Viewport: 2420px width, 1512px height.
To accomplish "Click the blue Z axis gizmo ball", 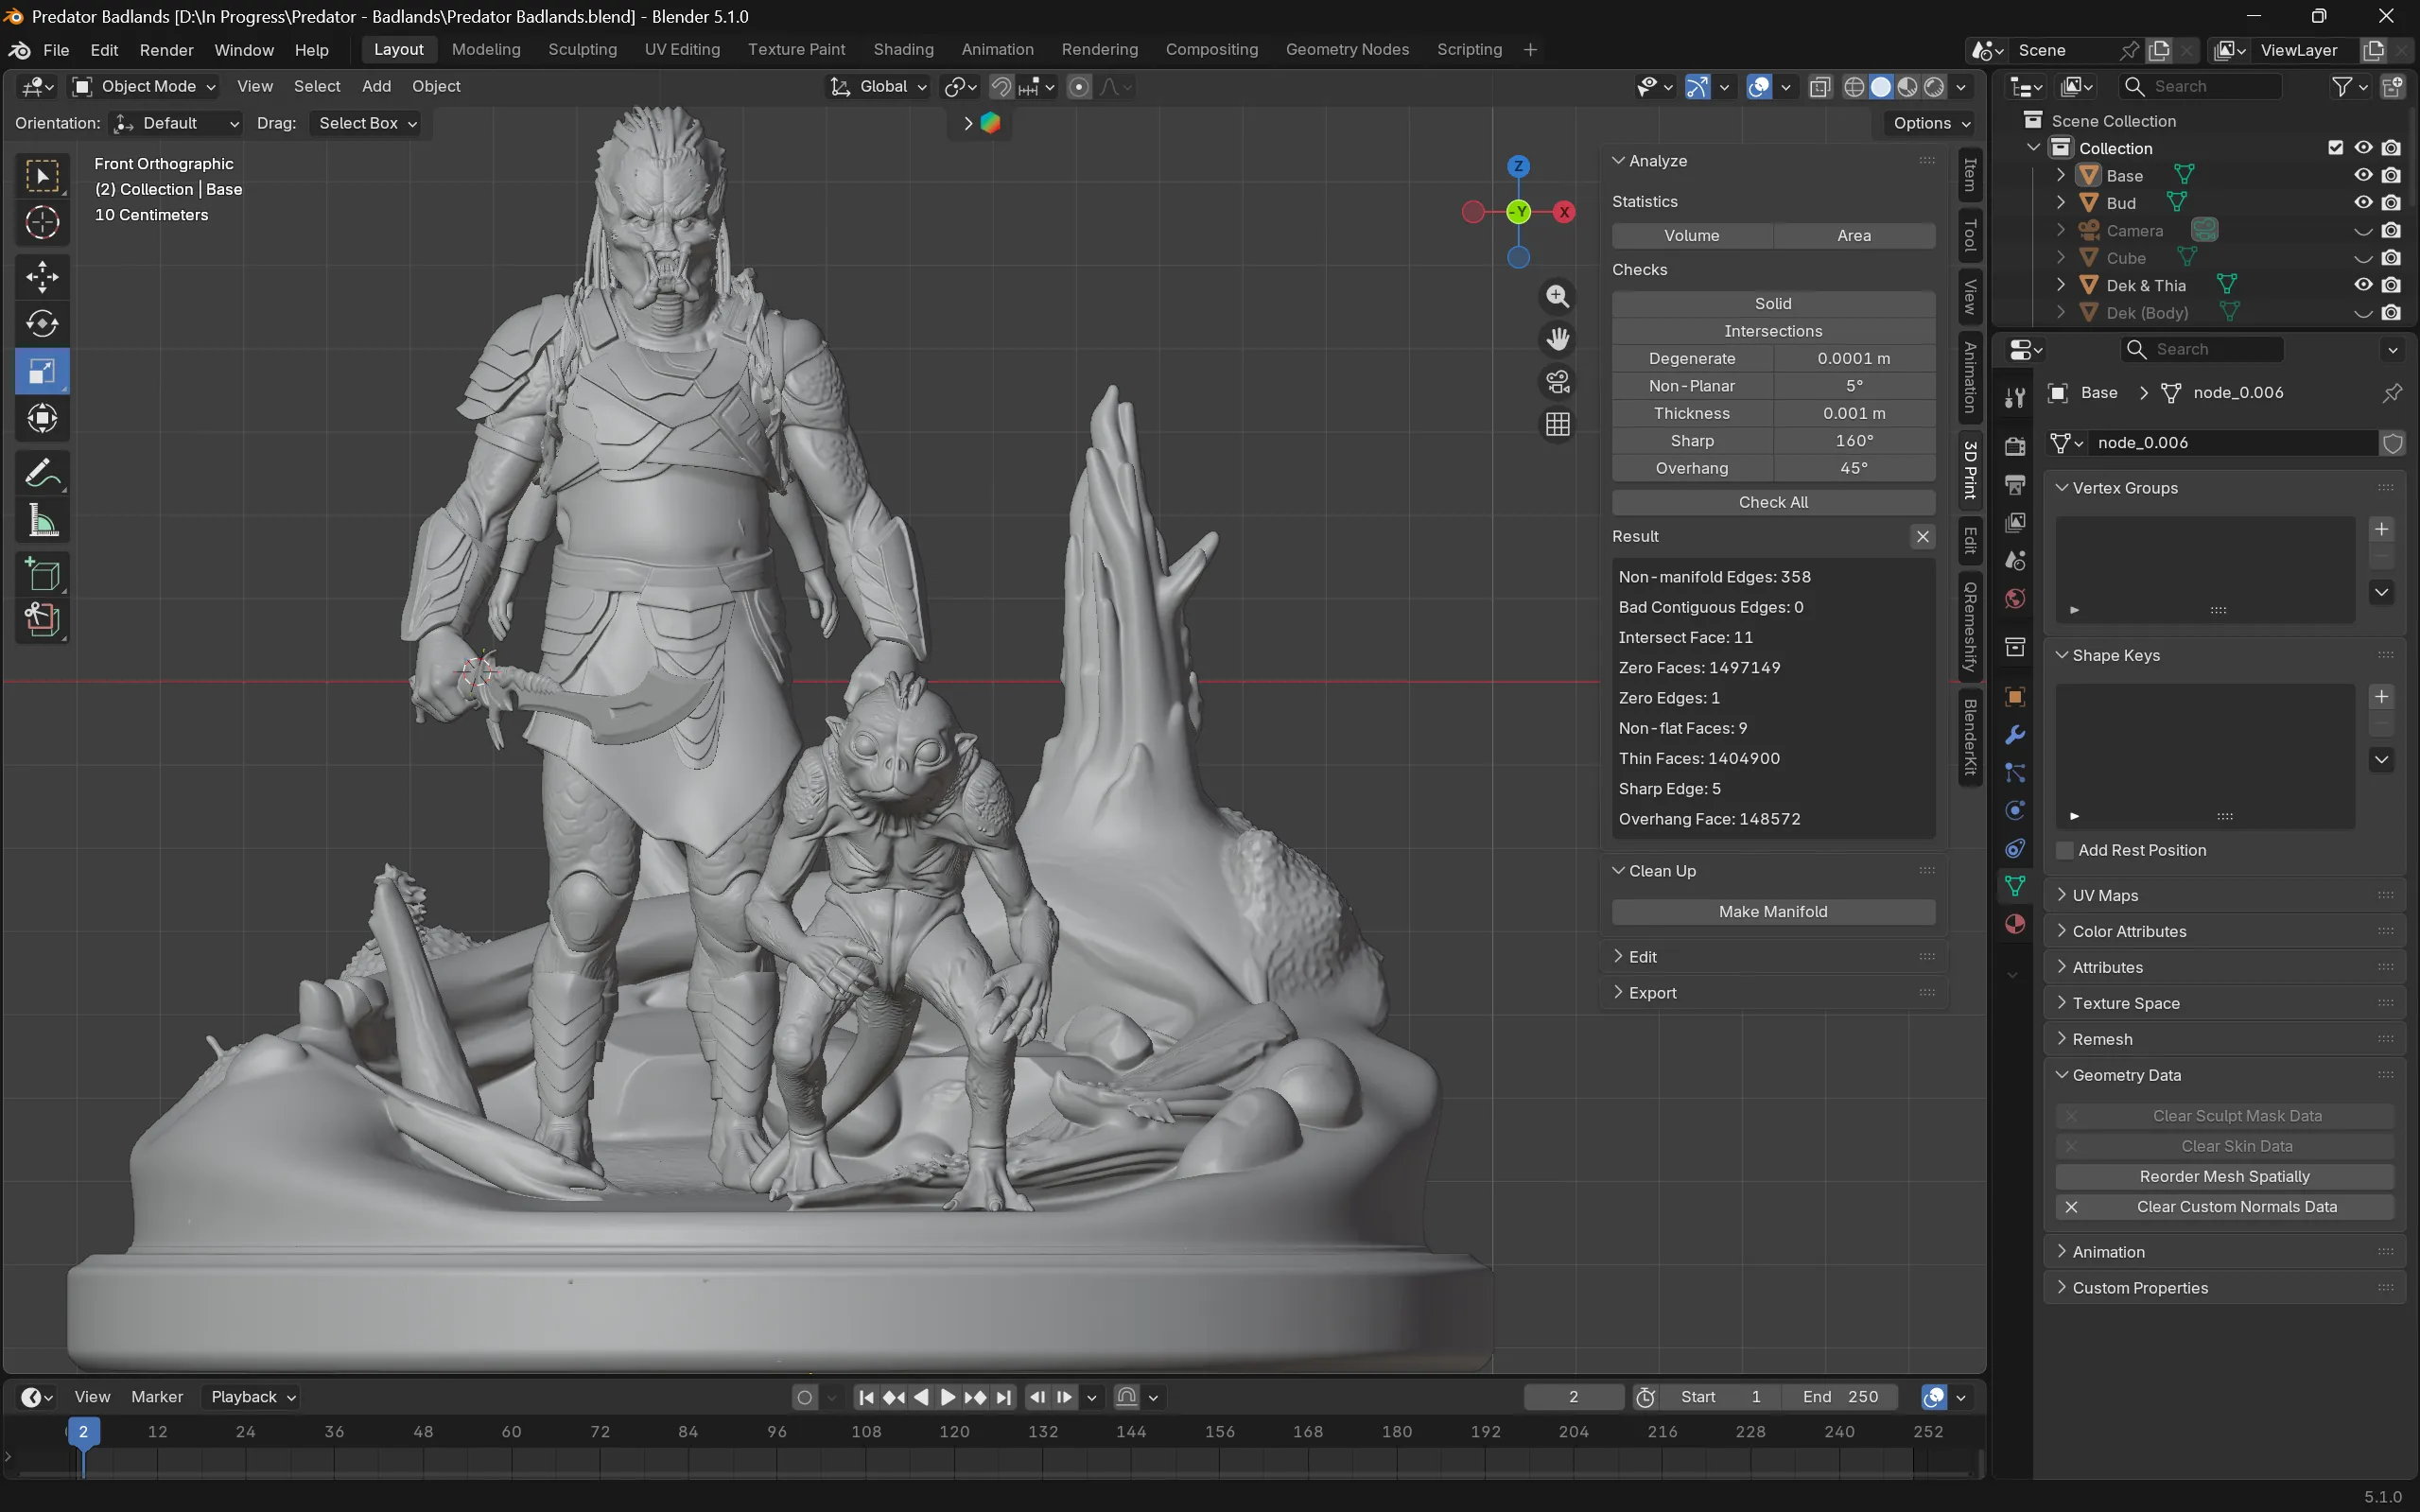I will pos(1518,166).
